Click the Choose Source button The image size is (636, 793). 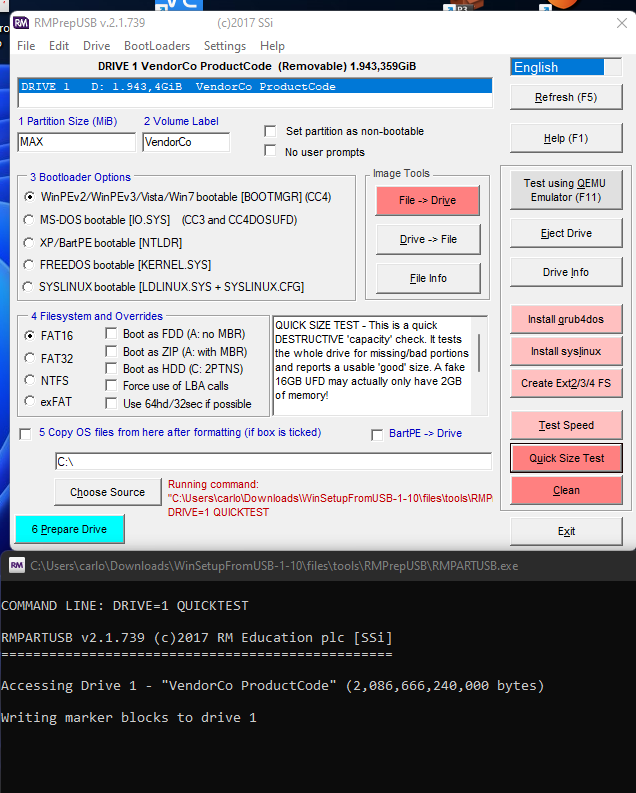pyautogui.click(x=107, y=492)
